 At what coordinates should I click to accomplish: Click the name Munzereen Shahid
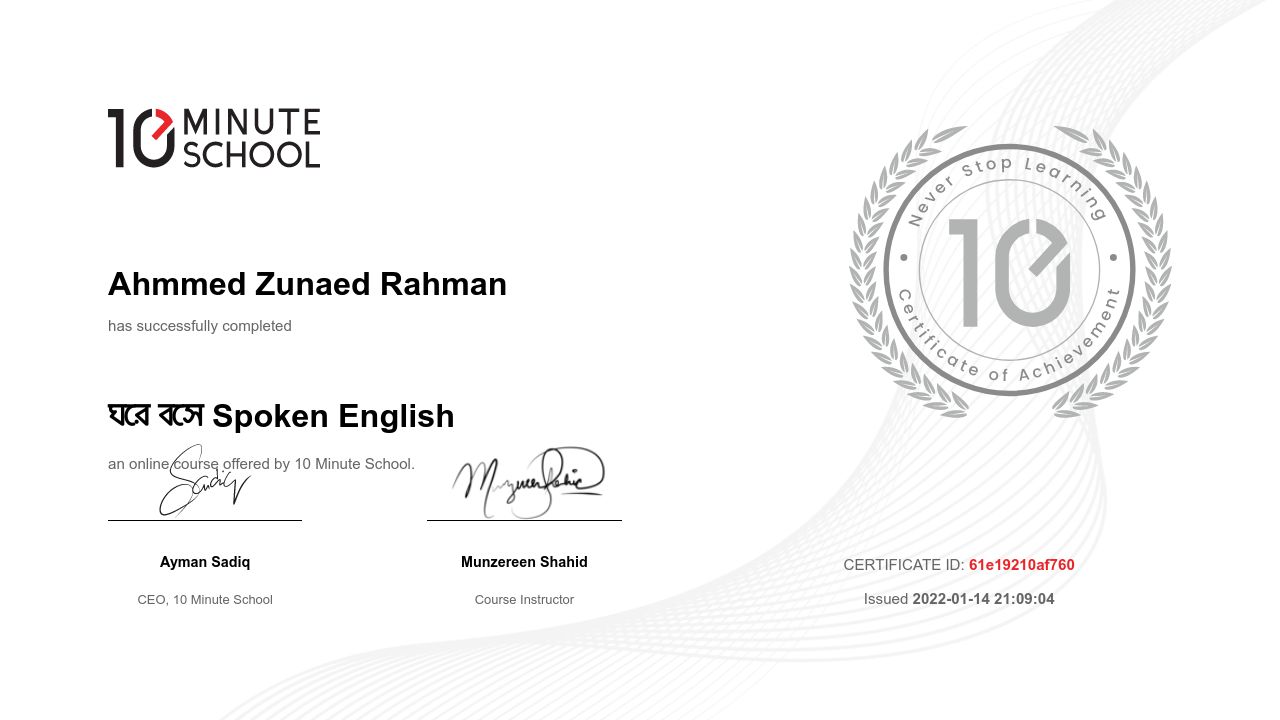point(524,562)
